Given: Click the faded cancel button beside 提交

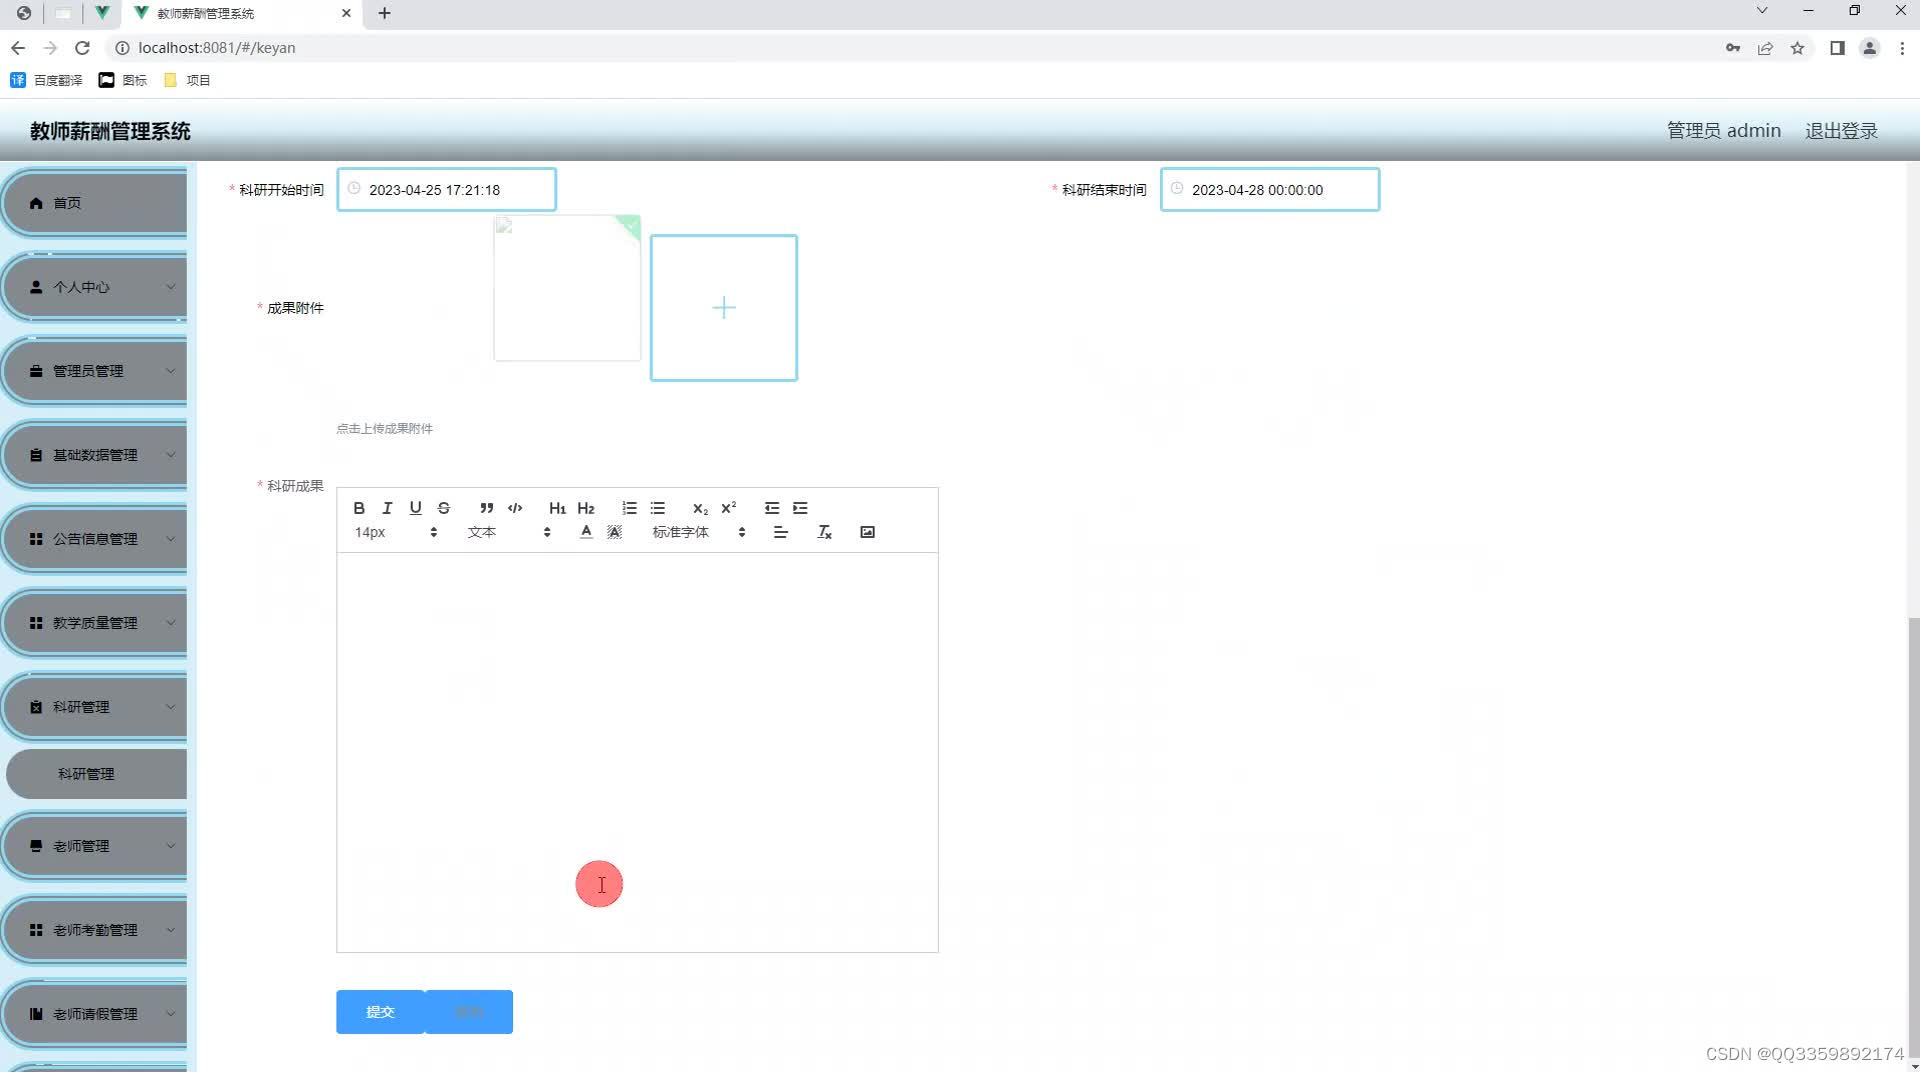Looking at the screenshot, I should coord(469,1012).
